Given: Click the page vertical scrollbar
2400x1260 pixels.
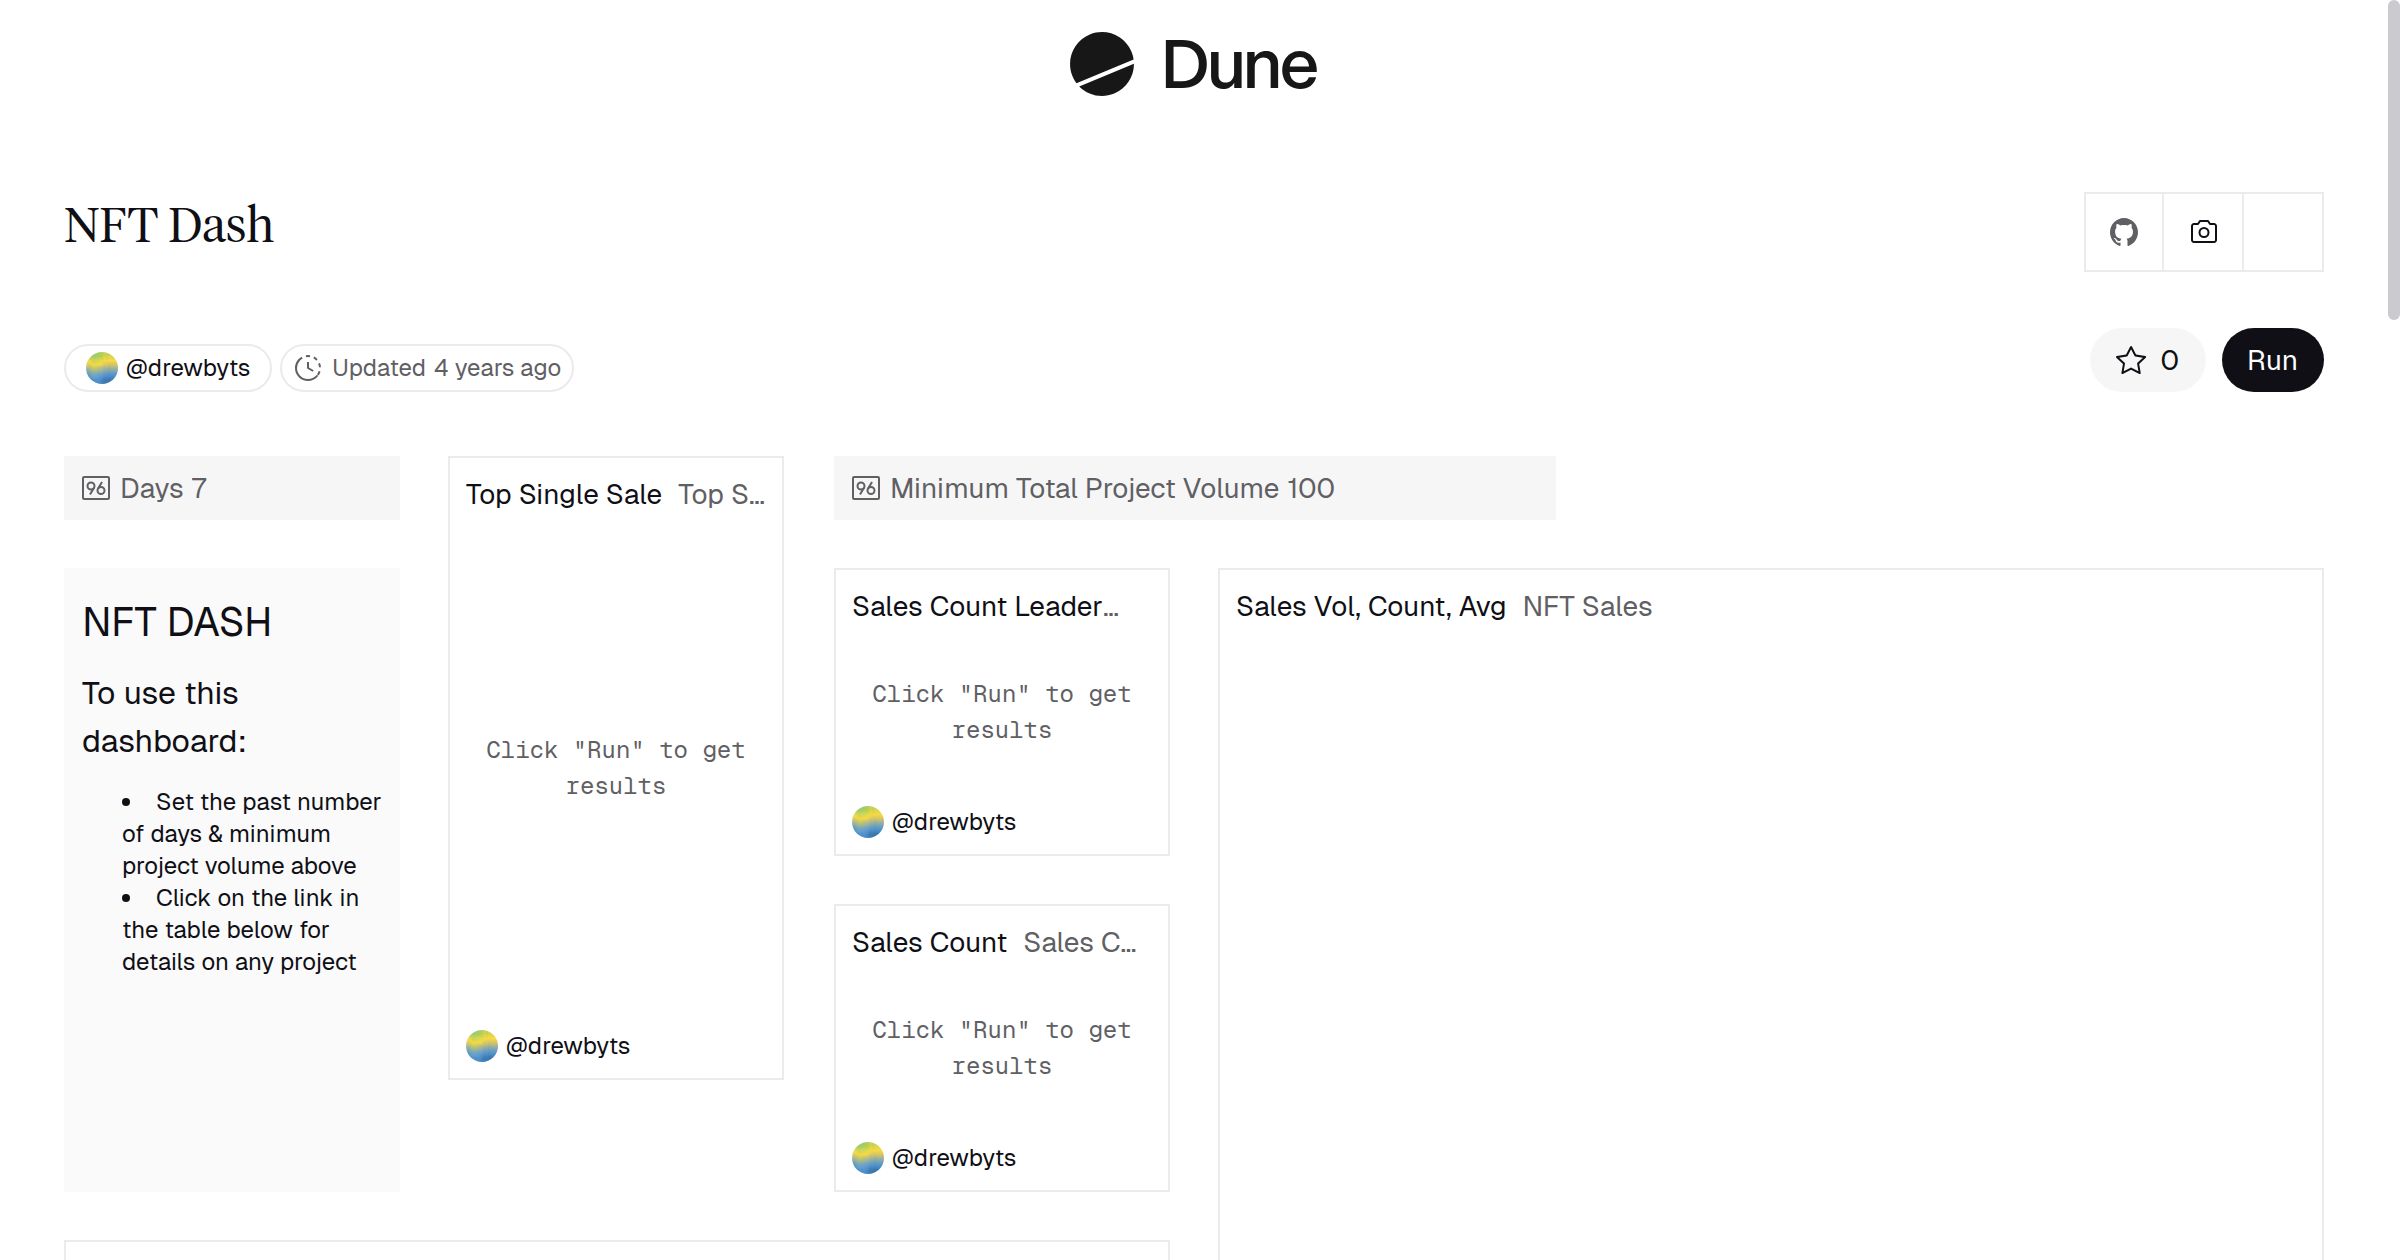Looking at the screenshot, I should 2392,160.
